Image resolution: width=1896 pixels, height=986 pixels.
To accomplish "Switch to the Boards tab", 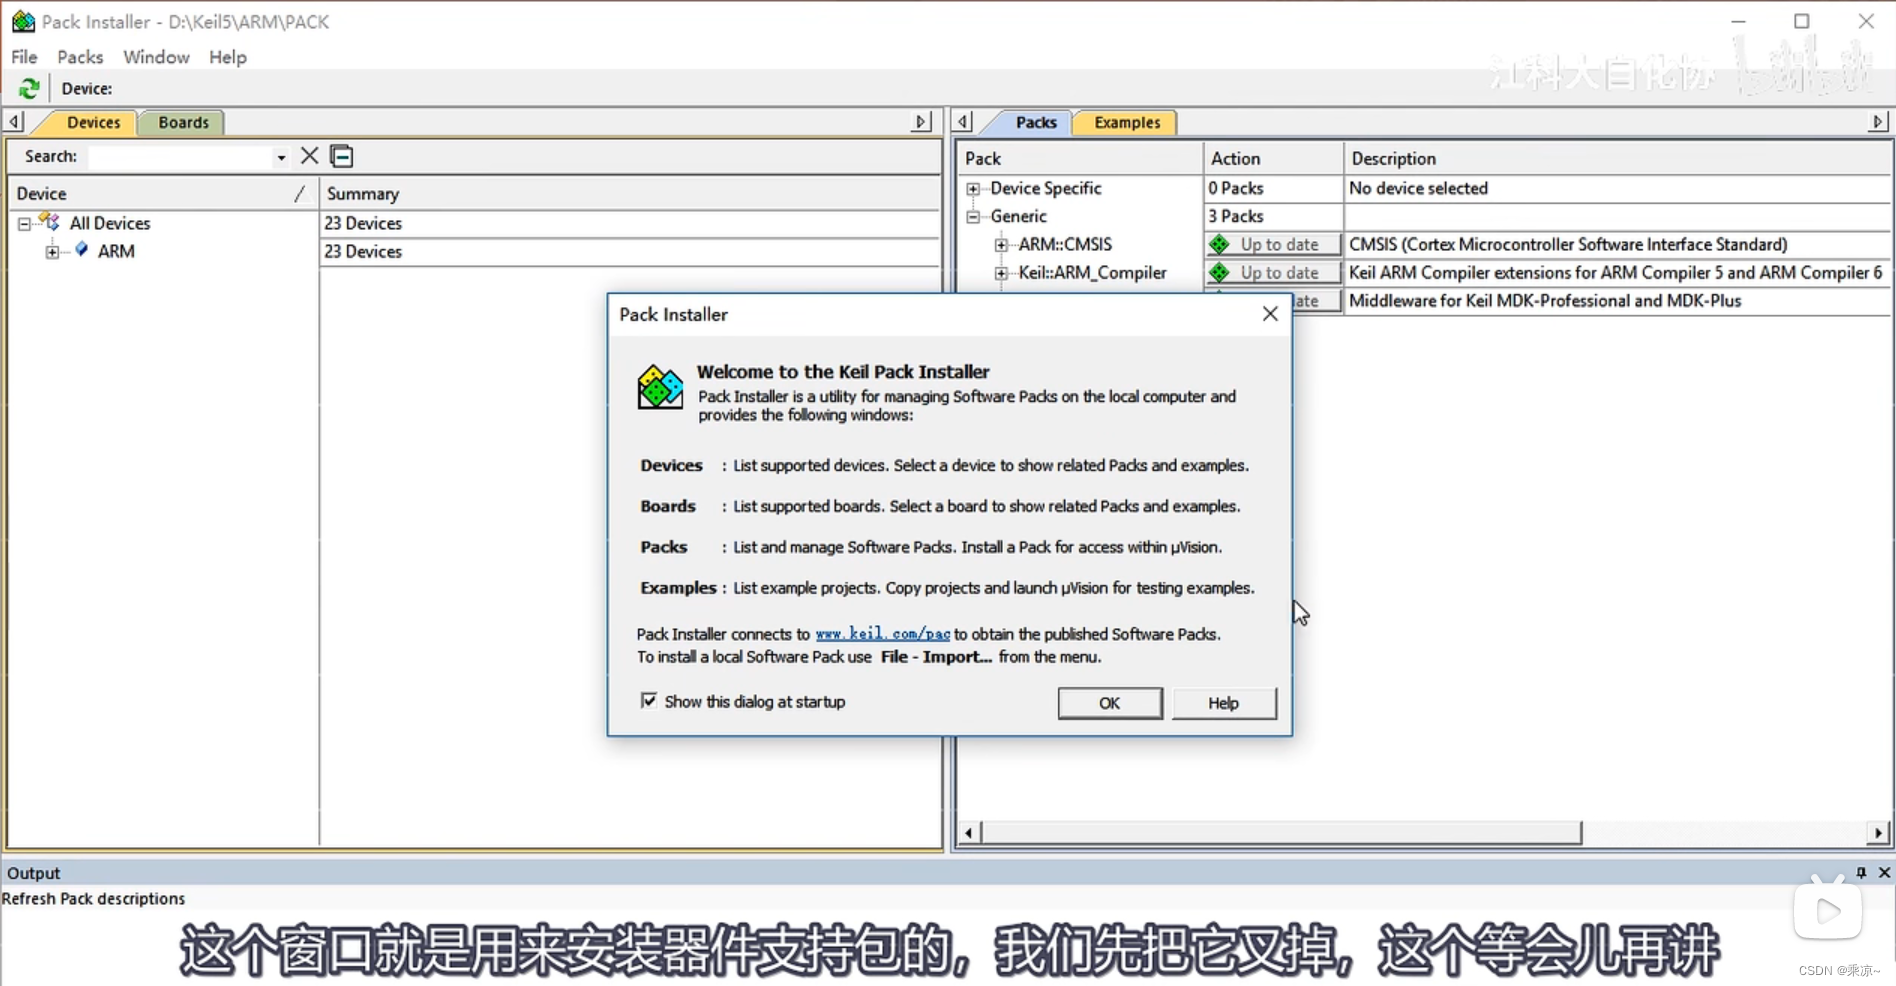I will tap(183, 122).
